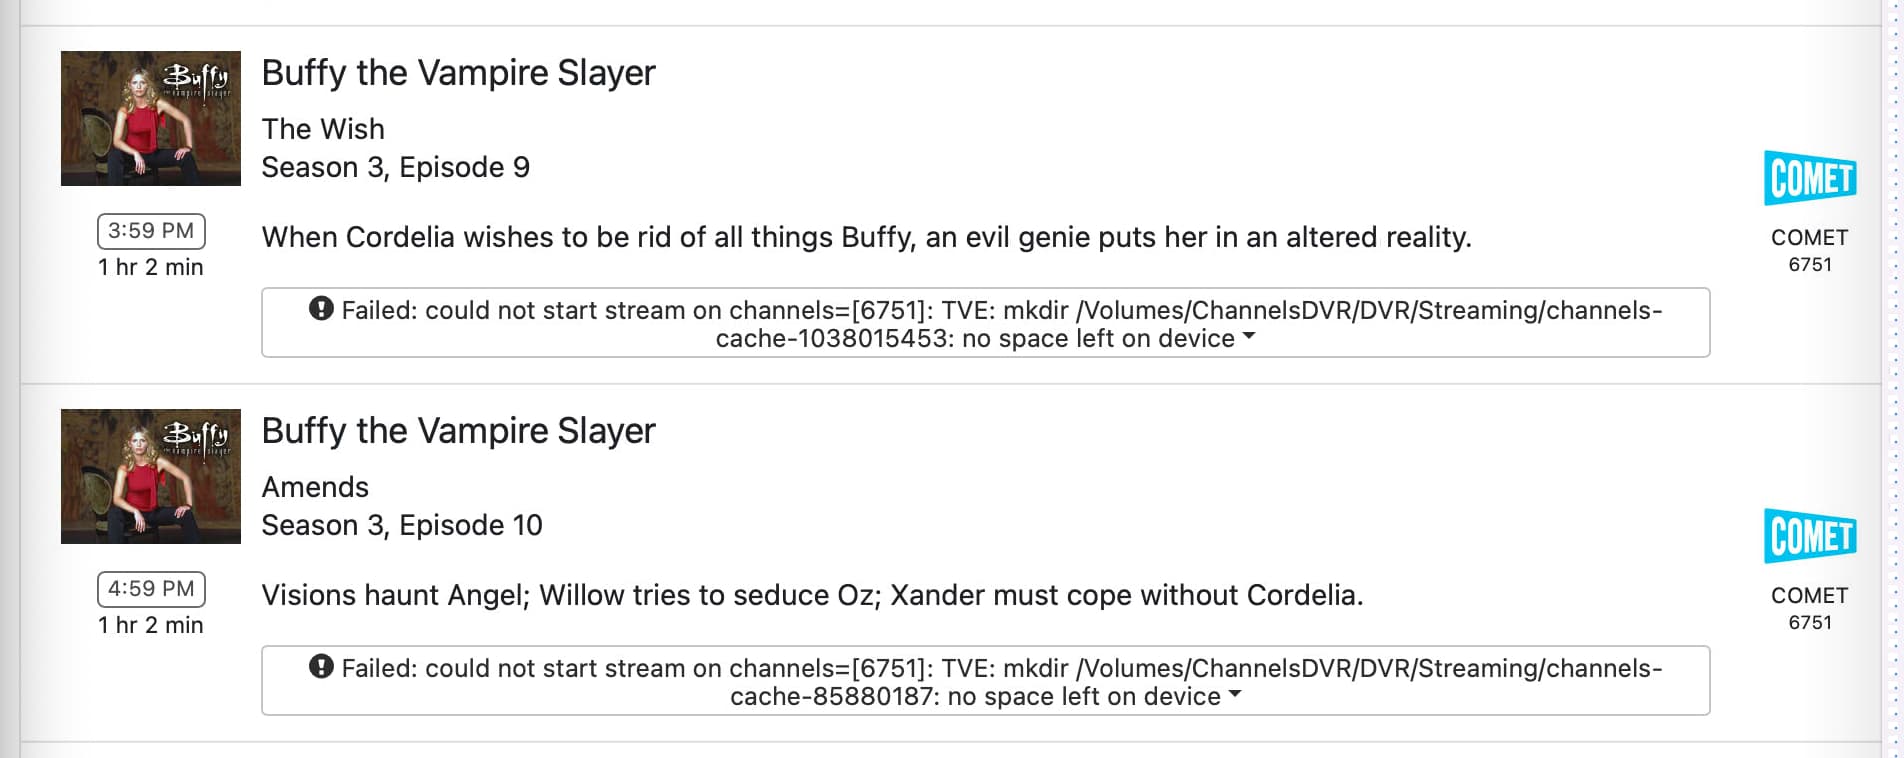The image size is (1904, 758).
Task: Click the COMET logo for Amends
Action: click(1809, 536)
